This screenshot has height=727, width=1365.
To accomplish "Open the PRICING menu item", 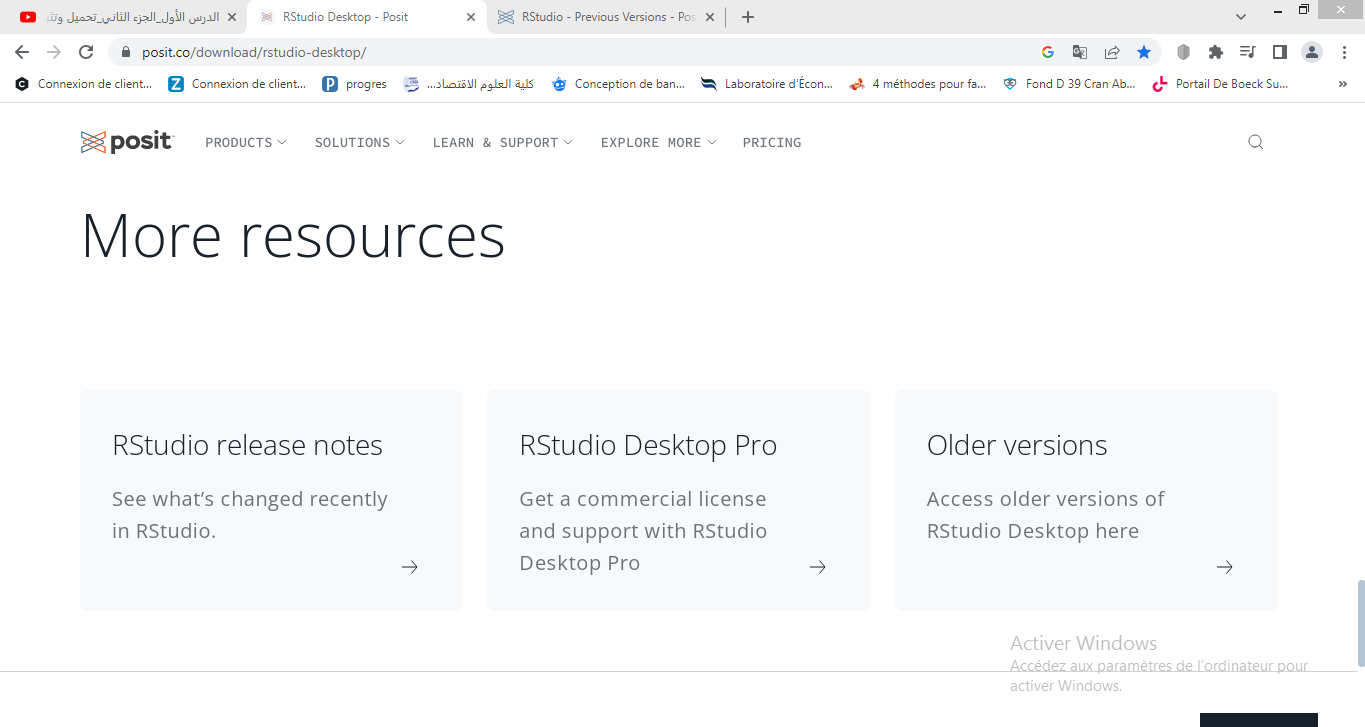I will coord(771,142).
